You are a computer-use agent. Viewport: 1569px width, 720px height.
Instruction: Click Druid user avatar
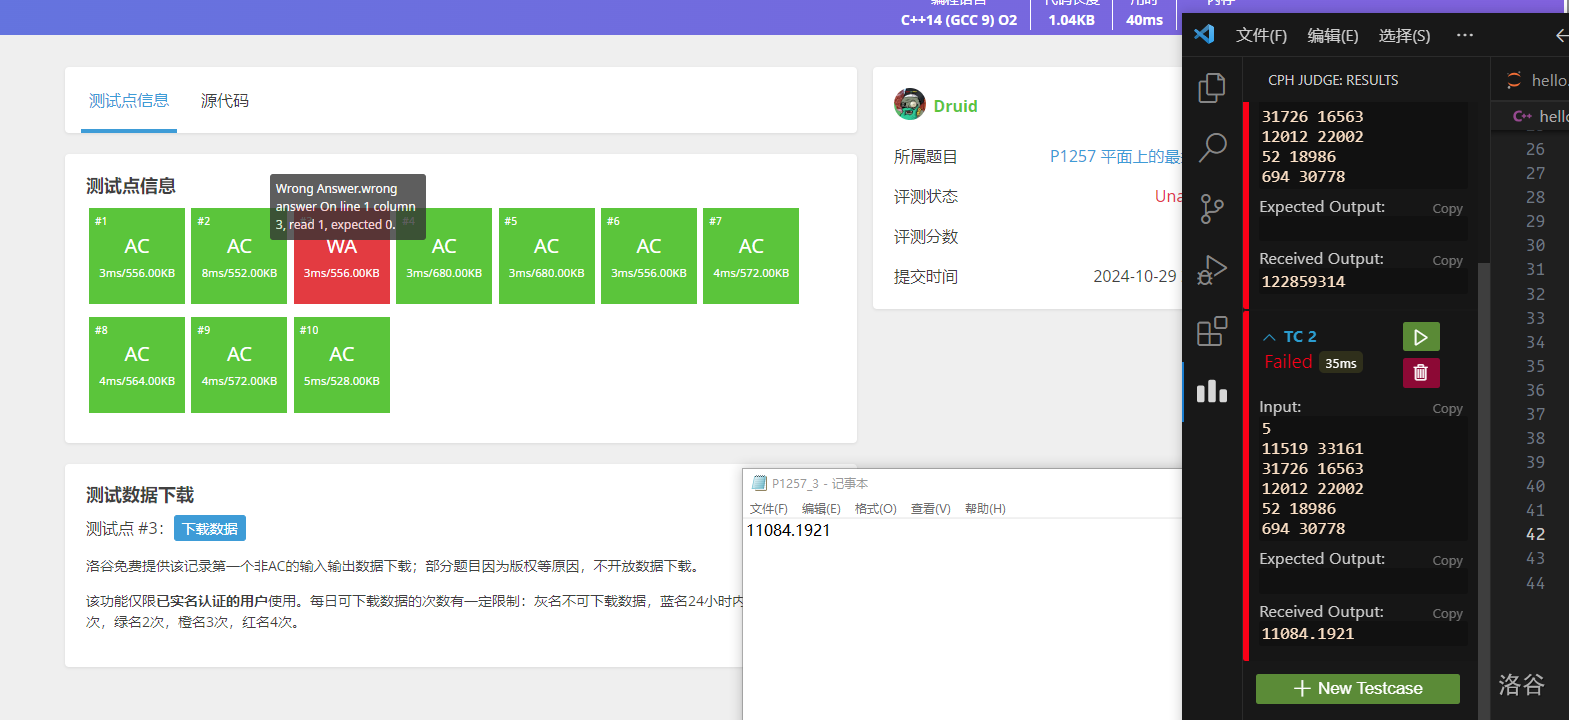[x=909, y=105]
